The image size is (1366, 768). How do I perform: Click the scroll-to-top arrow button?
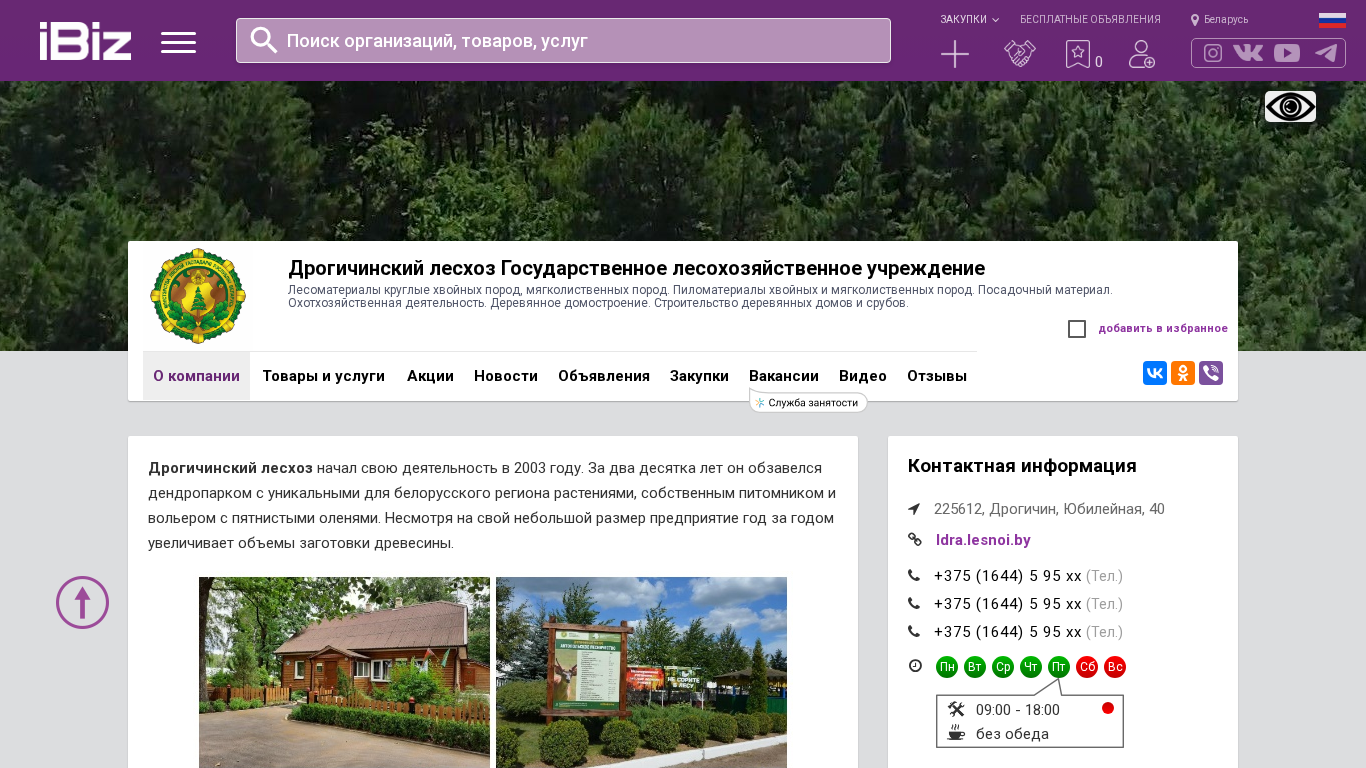(82, 603)
